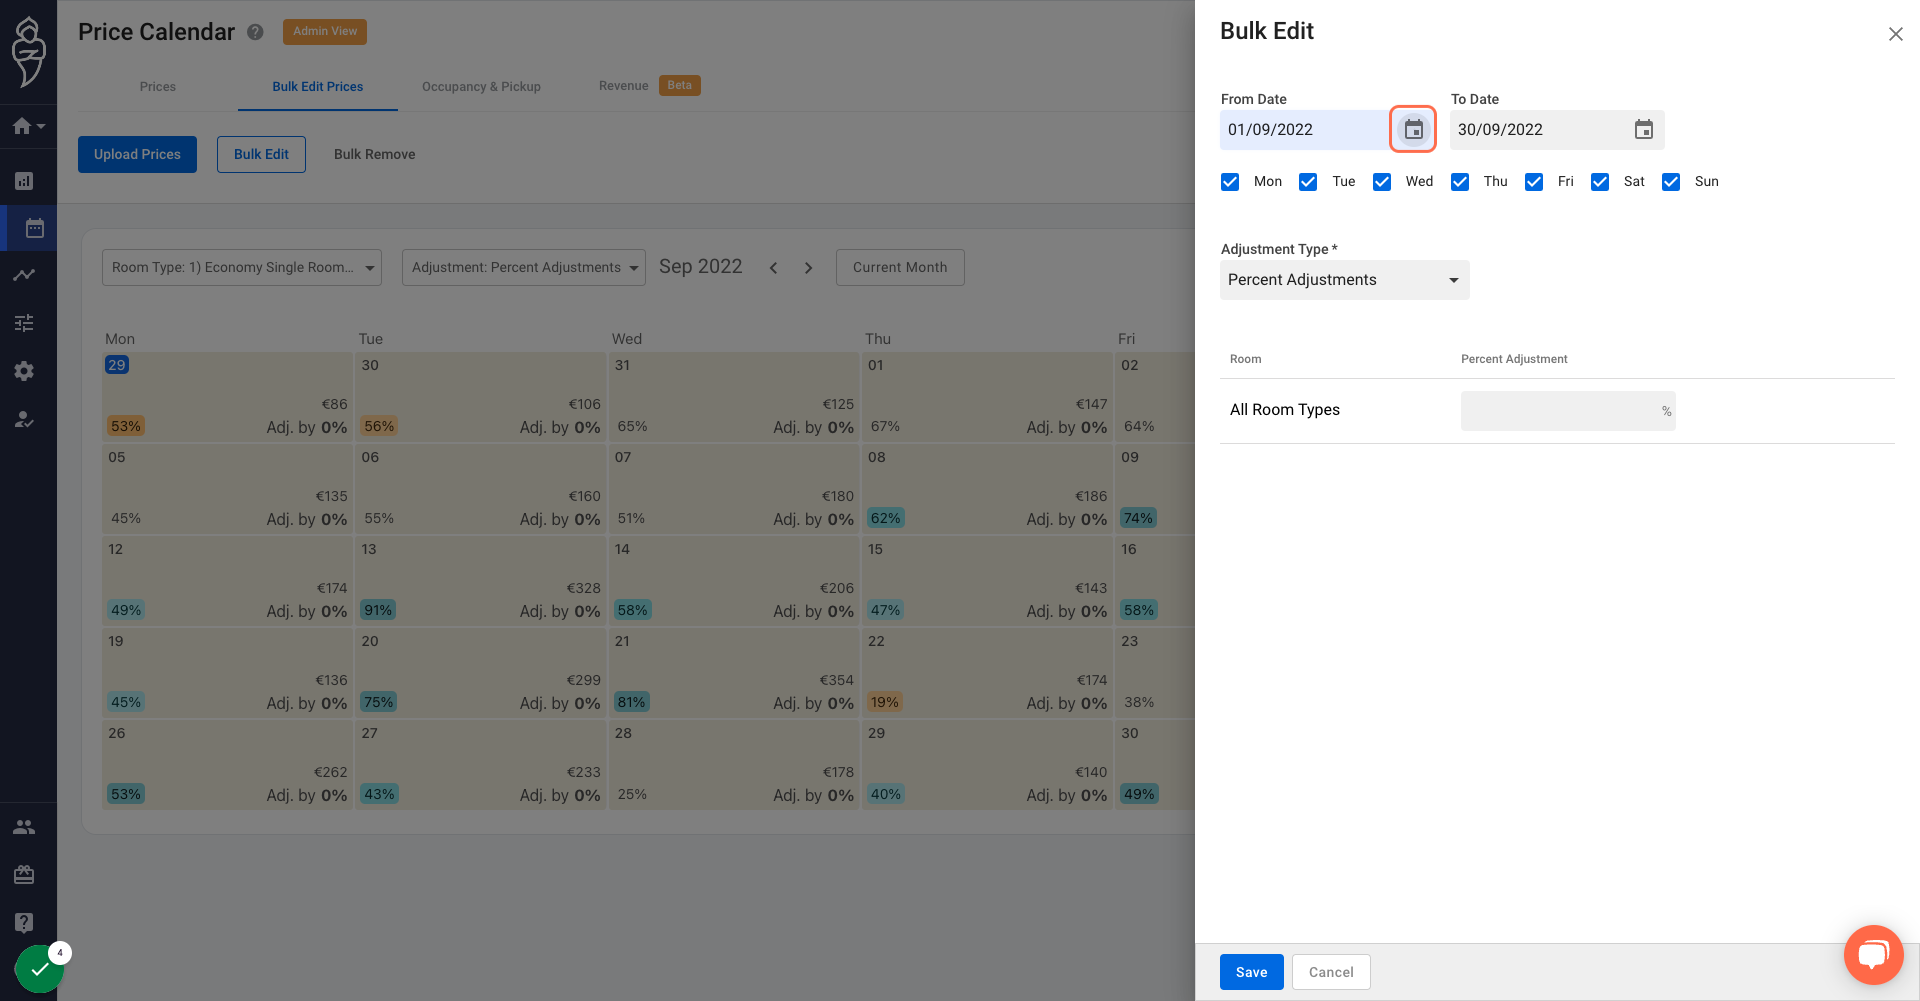
Task: Click the Save button
Action: point(1251,972)
